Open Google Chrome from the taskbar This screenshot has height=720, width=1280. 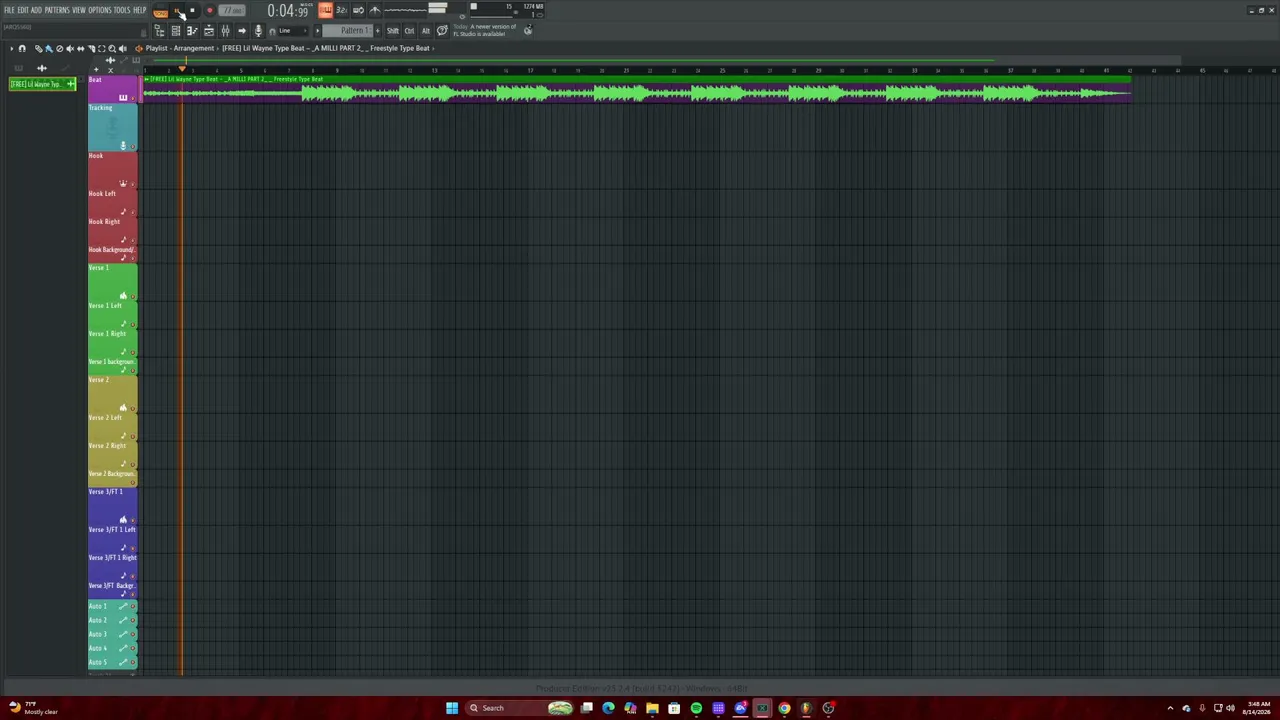(x=784, y=708)
